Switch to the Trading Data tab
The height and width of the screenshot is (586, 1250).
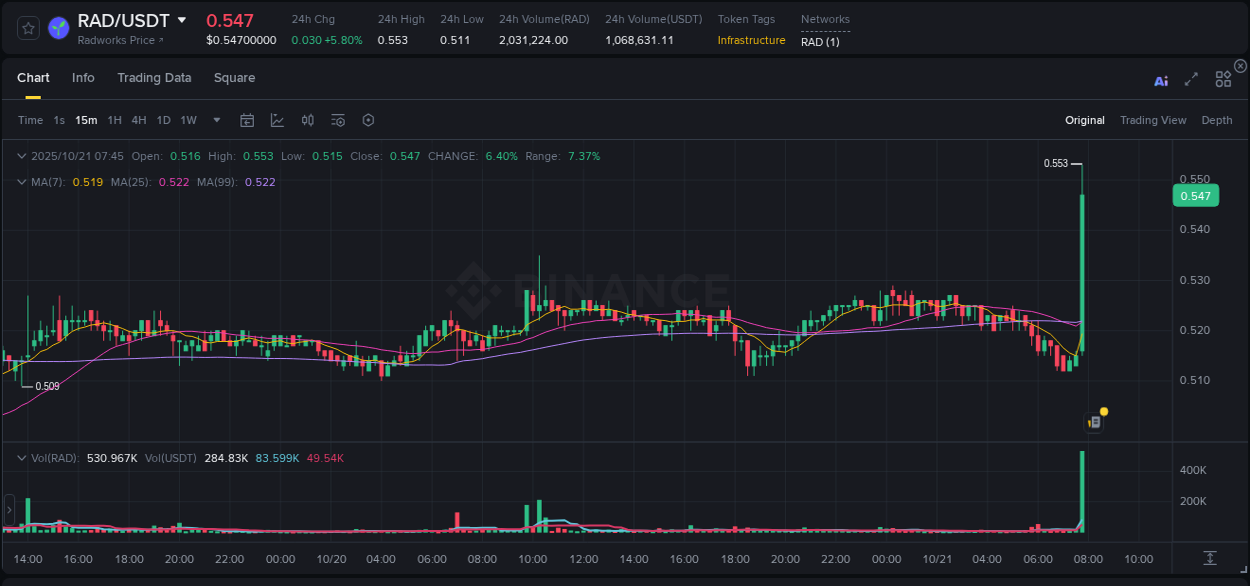point(154,78)
